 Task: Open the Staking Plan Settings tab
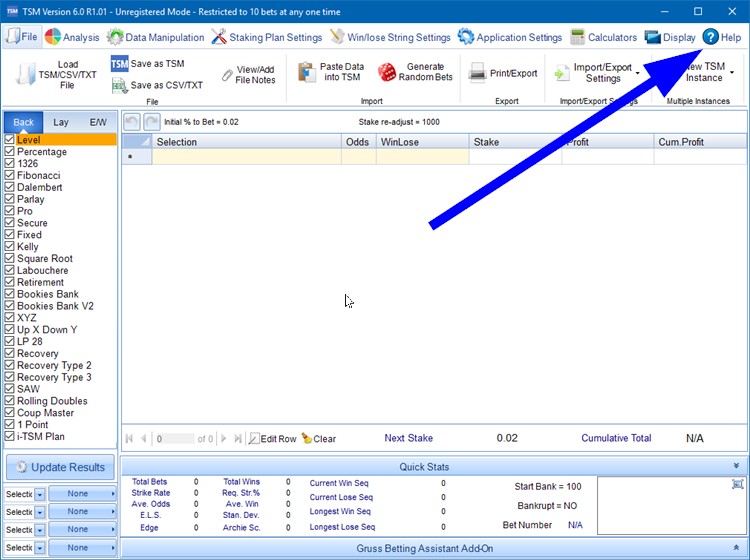[x=267, y=37]
